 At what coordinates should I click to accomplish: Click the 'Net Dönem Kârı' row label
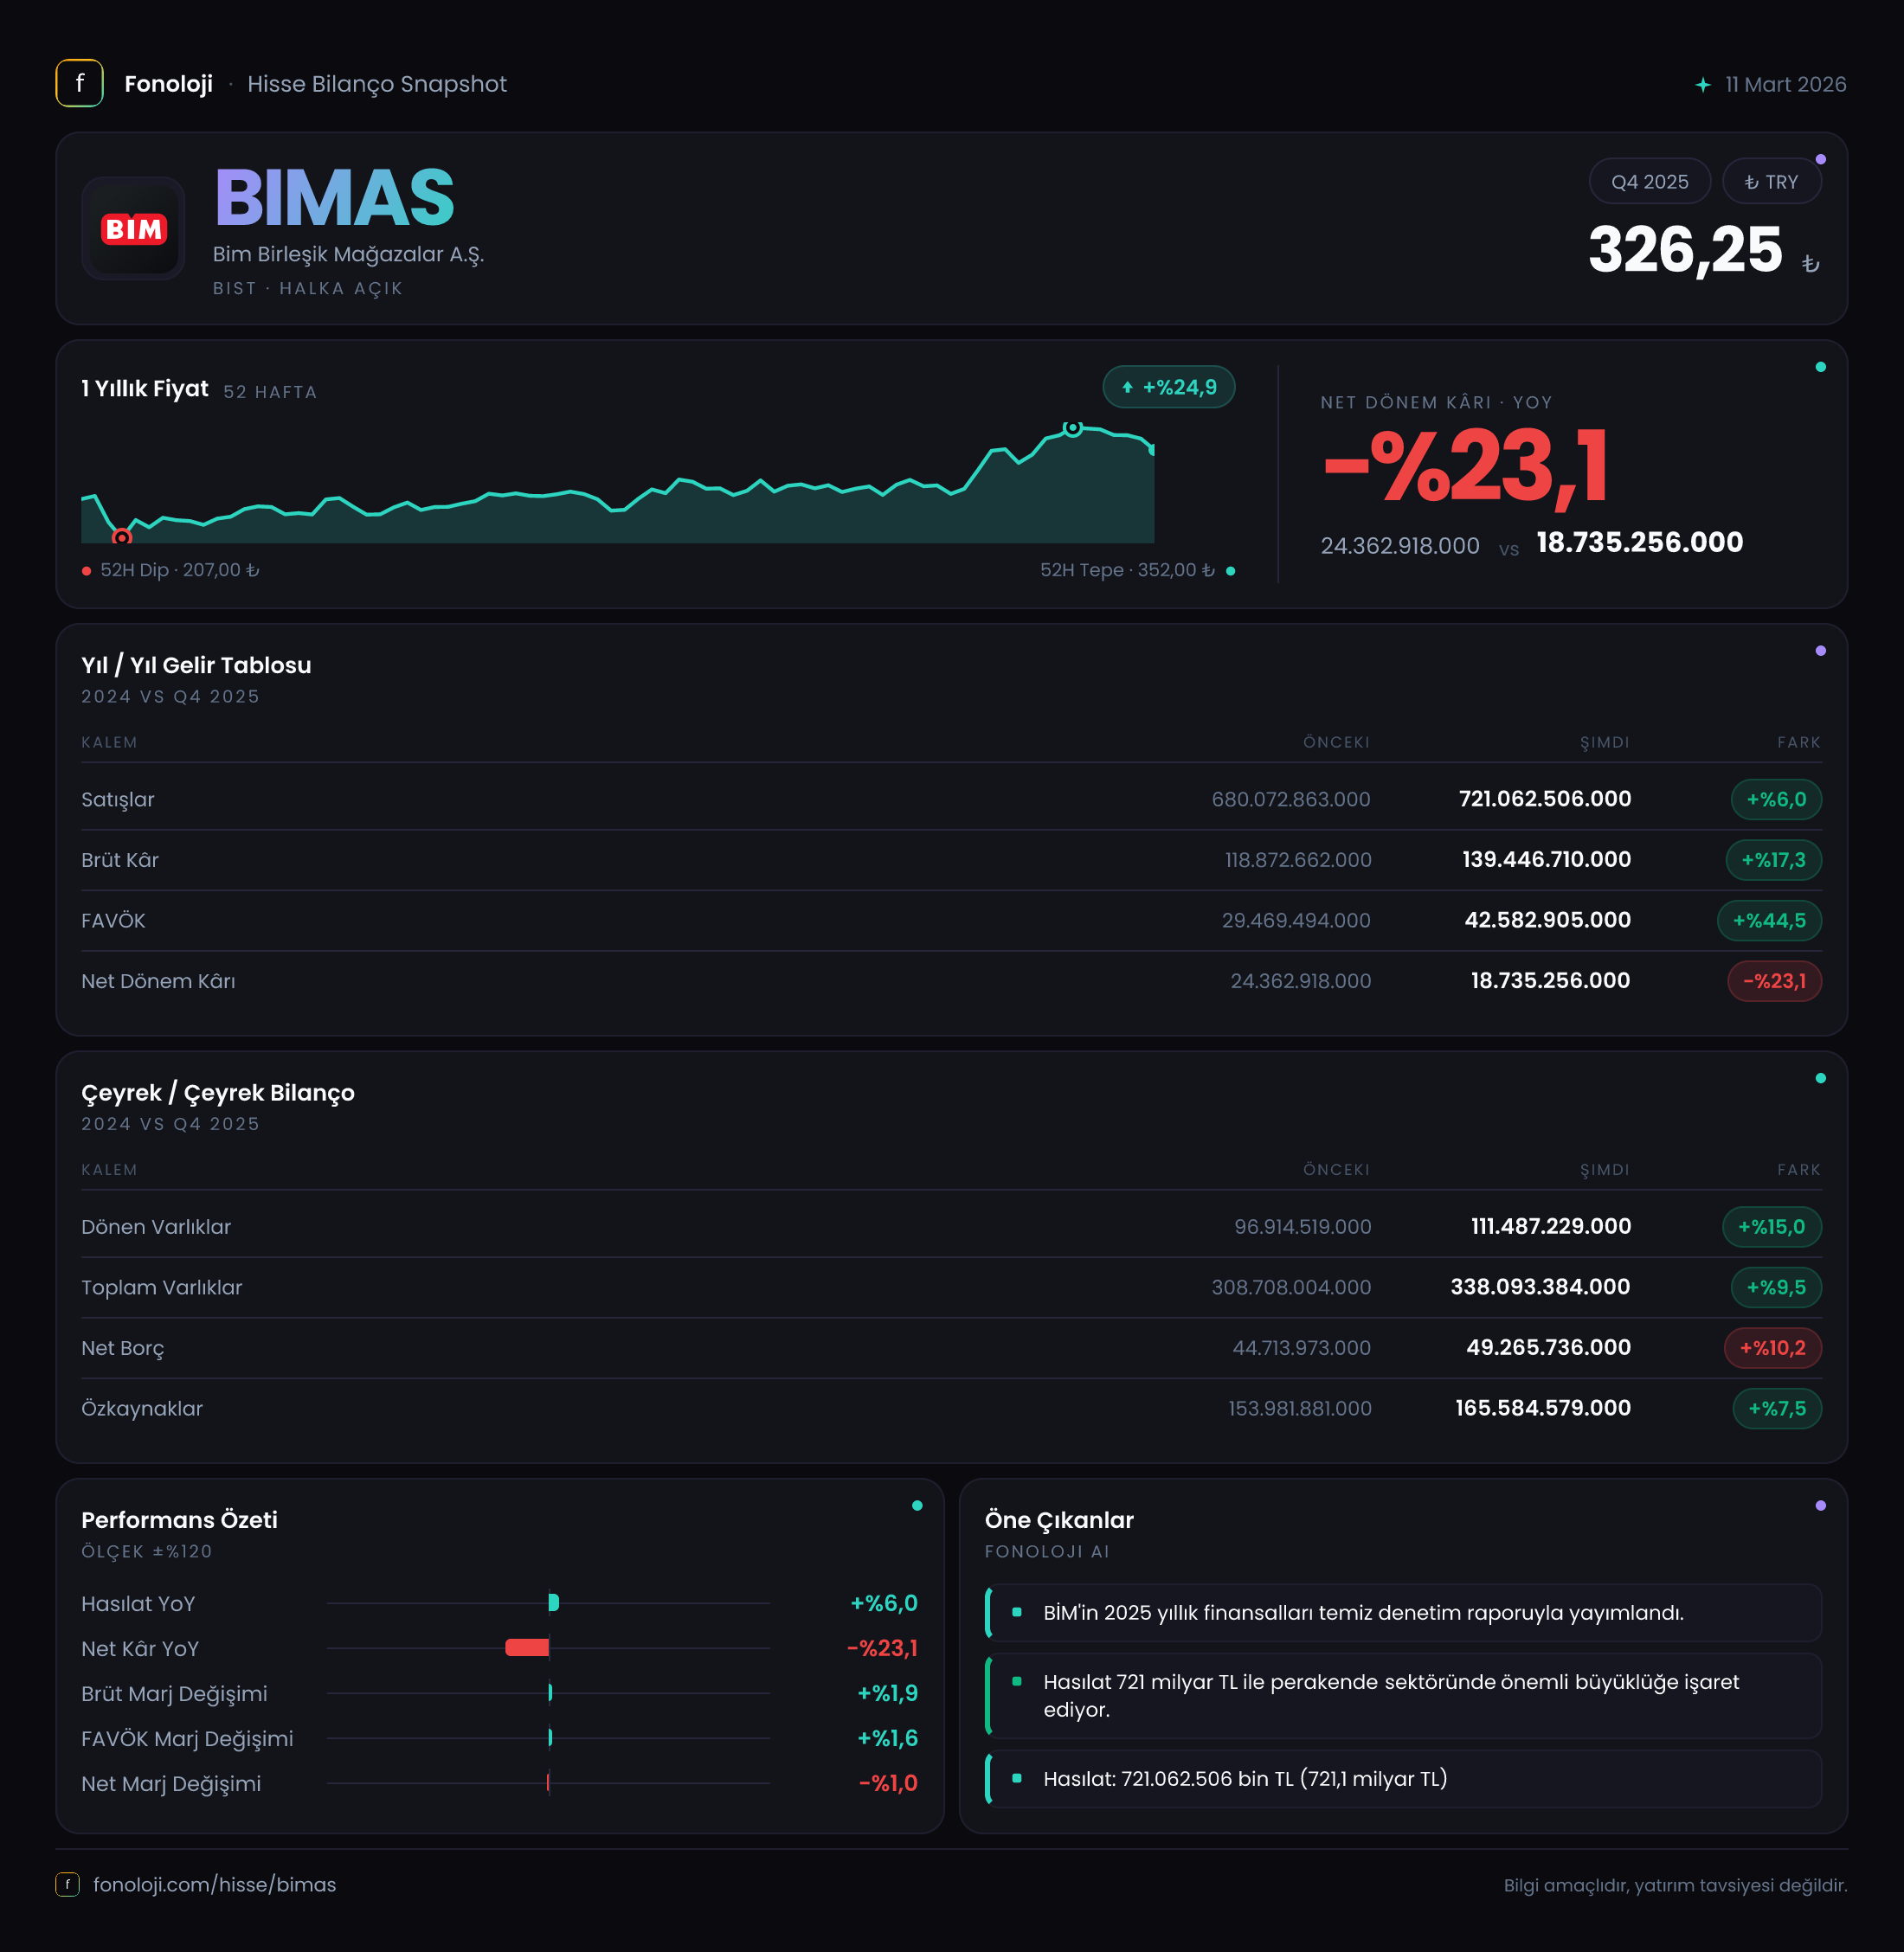pos(158,981)
